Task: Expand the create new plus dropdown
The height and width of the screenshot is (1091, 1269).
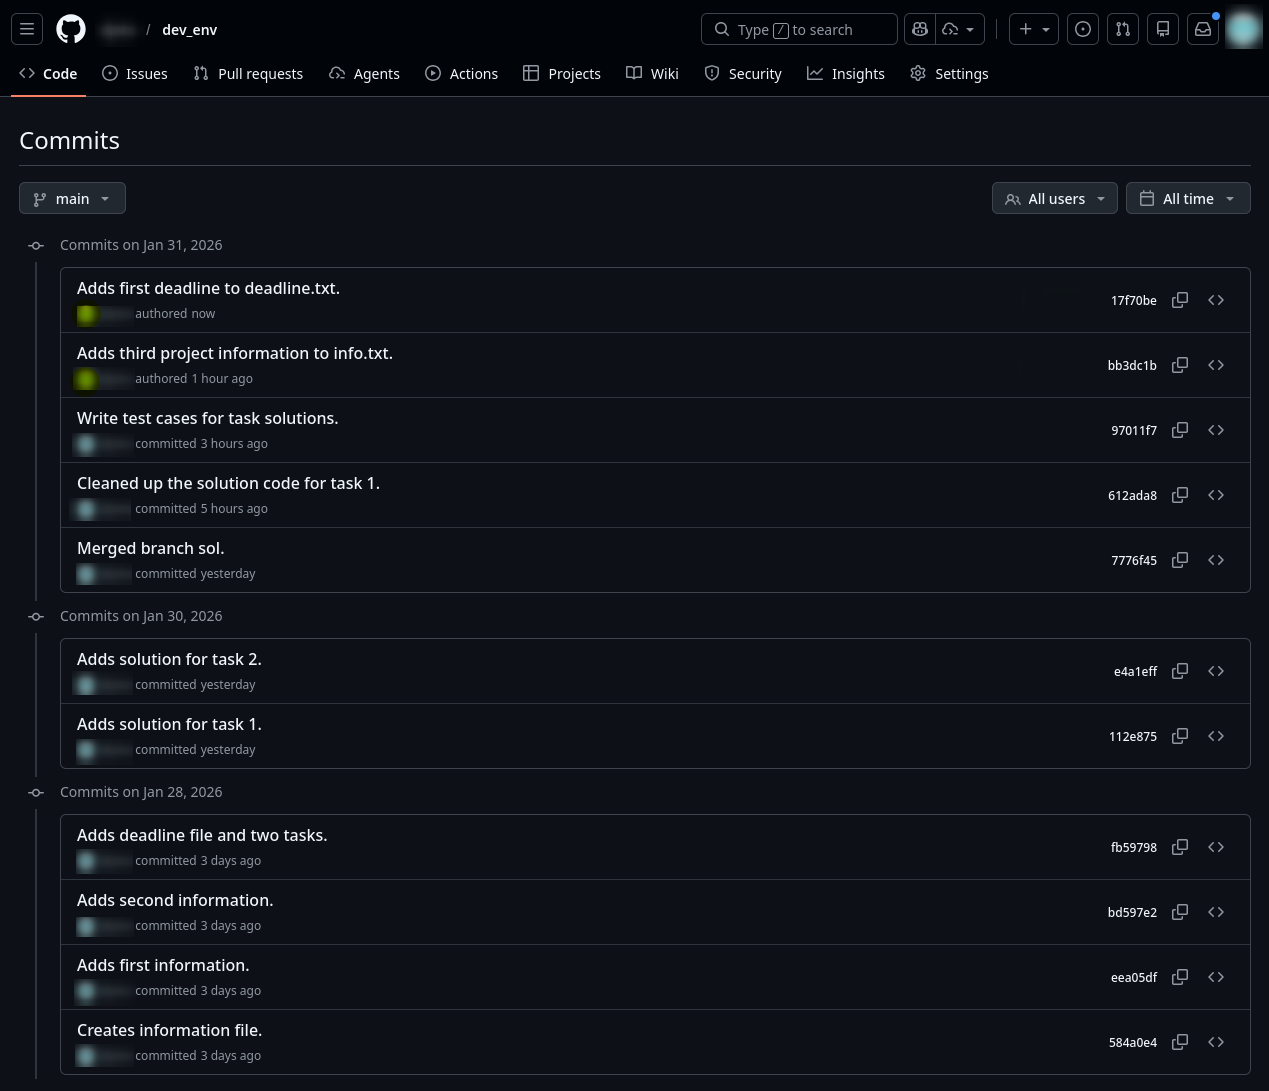Action: [1034, 29]
